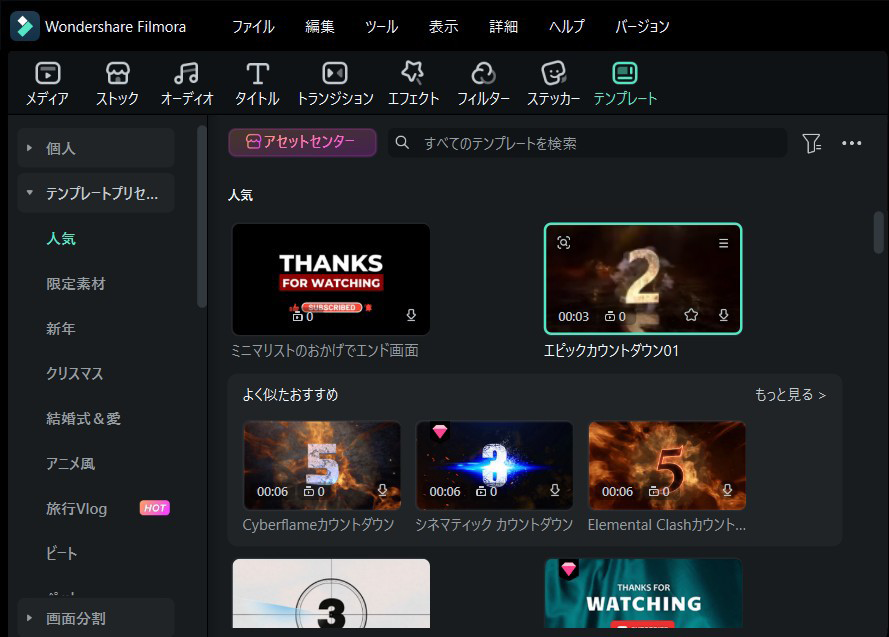This screenshot has height=637, width=889.
Task: Switch to the オーディオ panel
Action: (186, 82)
